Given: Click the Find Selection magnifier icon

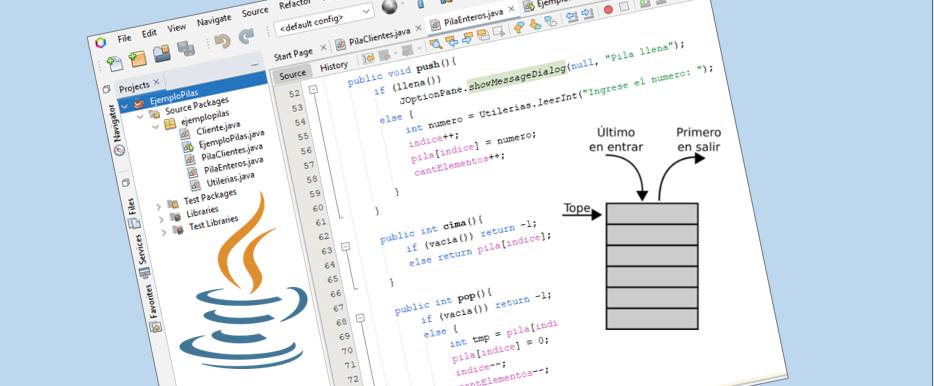Looking at the screenshot, I should click(x=436, y=44).
